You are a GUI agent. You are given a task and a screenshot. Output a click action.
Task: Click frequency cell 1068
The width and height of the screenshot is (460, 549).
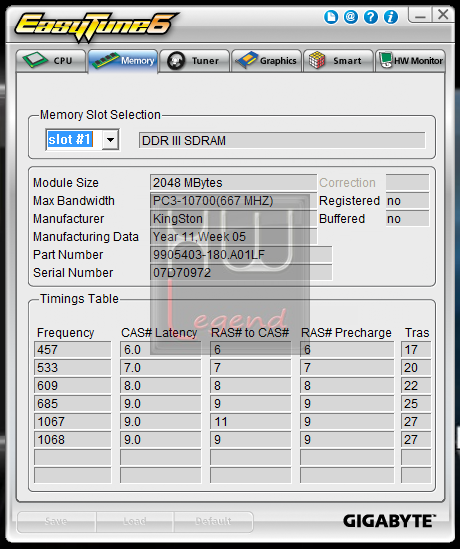point(72,439)
